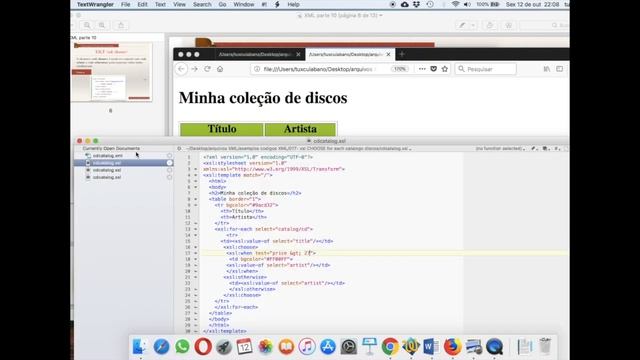Launch Safari from the Dock
This screenshot has height=360, width=640.
[161, 347]
